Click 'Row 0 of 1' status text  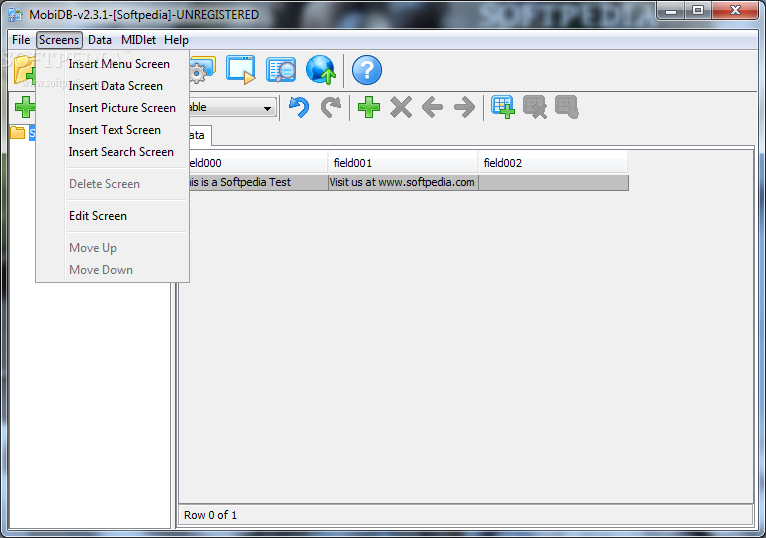(211, 515)
